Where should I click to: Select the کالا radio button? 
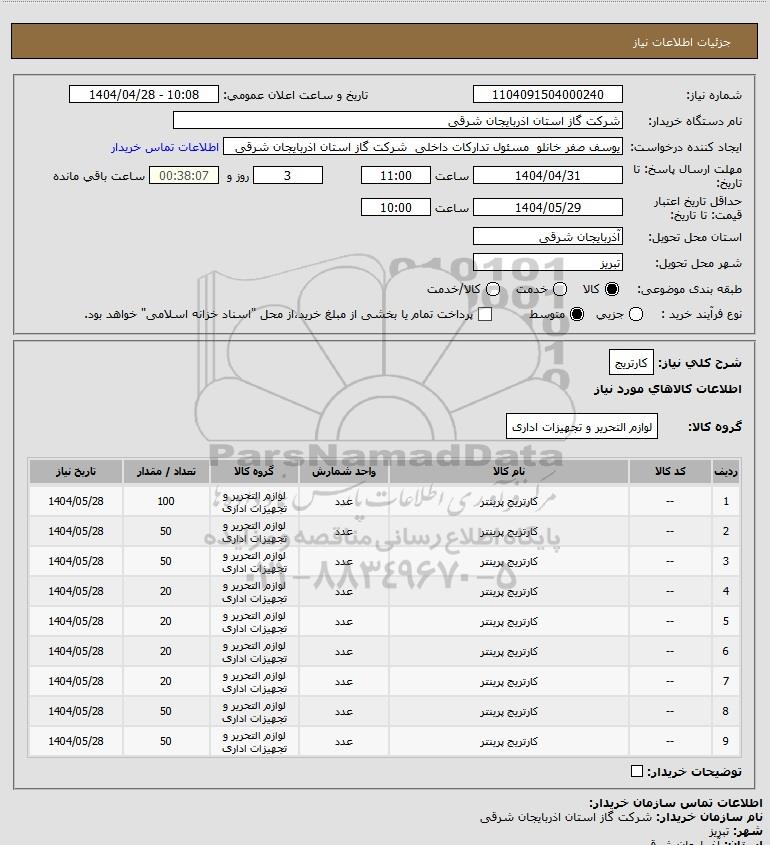pos(612,289)
